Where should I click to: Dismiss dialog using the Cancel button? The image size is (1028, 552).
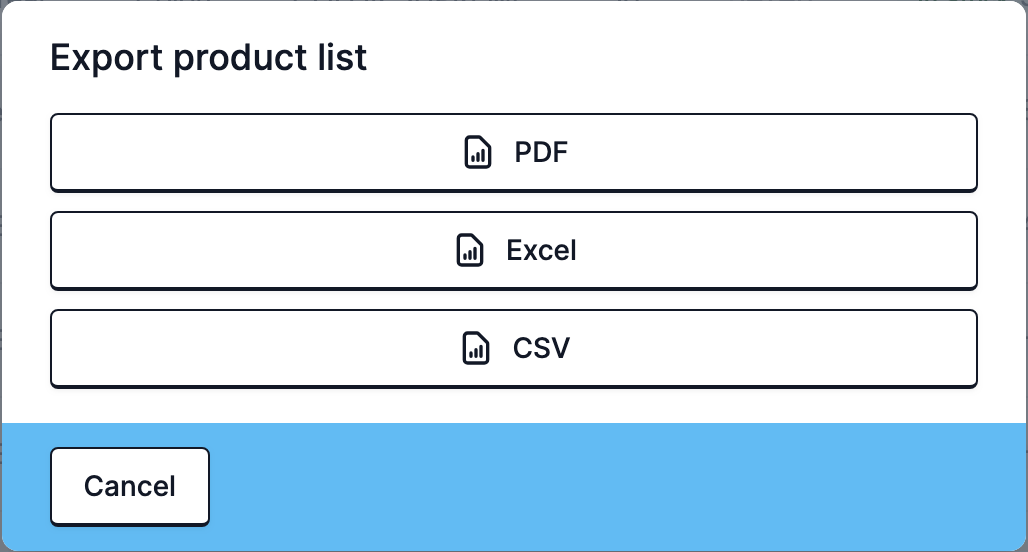coord(130,486)
